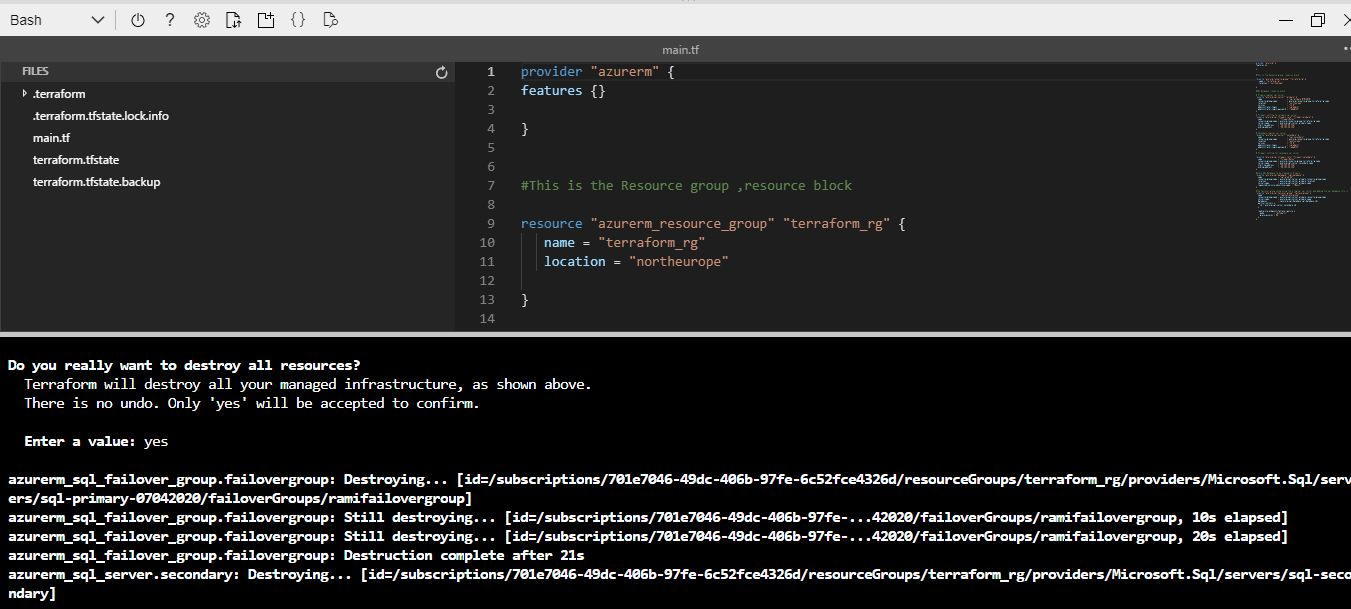Click the 'provider "azurerm"' code line
The image size is (1351, 609).
click(x=598, y=72)
